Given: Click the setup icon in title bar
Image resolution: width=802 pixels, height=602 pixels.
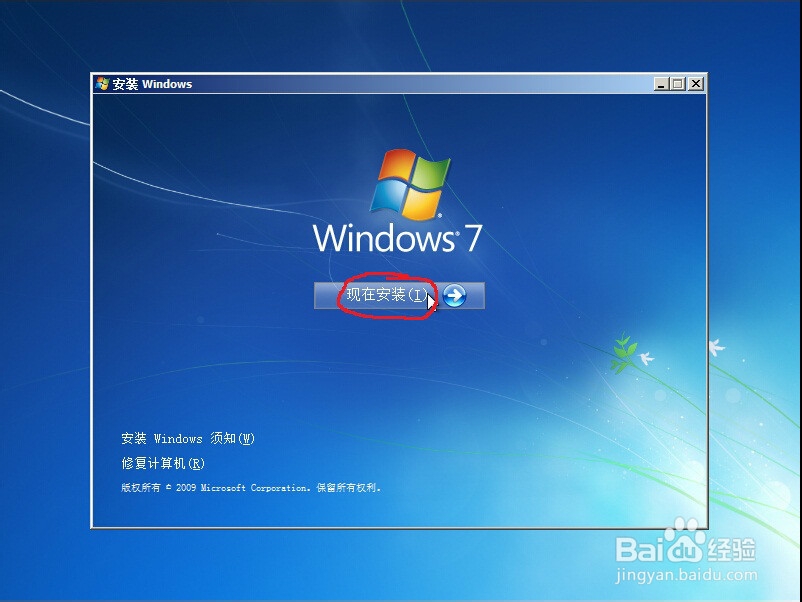Looking at the screenshot, I should pyautogui.click(x=103, y=83).
